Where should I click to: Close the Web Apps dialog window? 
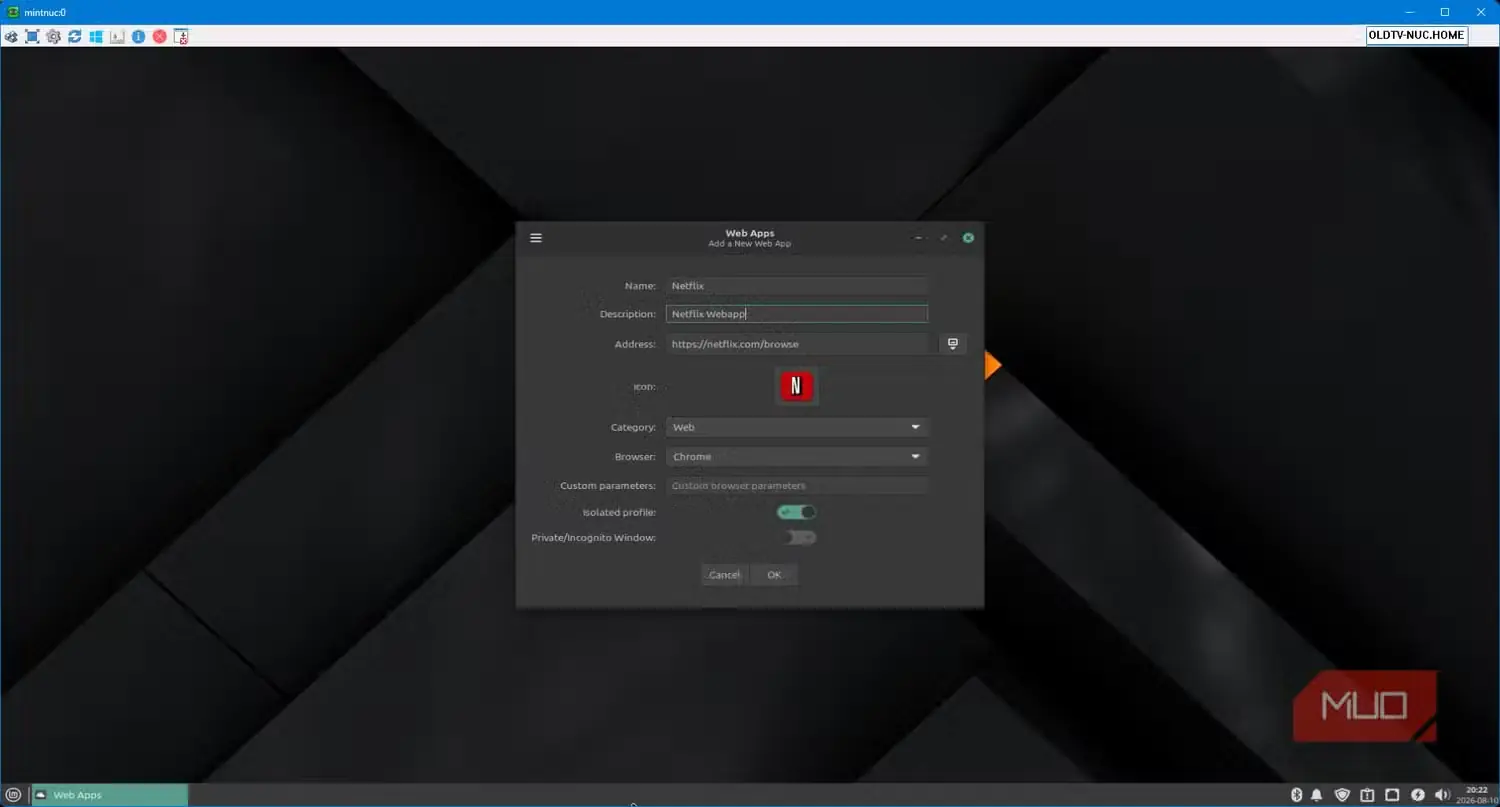[x=968, y=238]
